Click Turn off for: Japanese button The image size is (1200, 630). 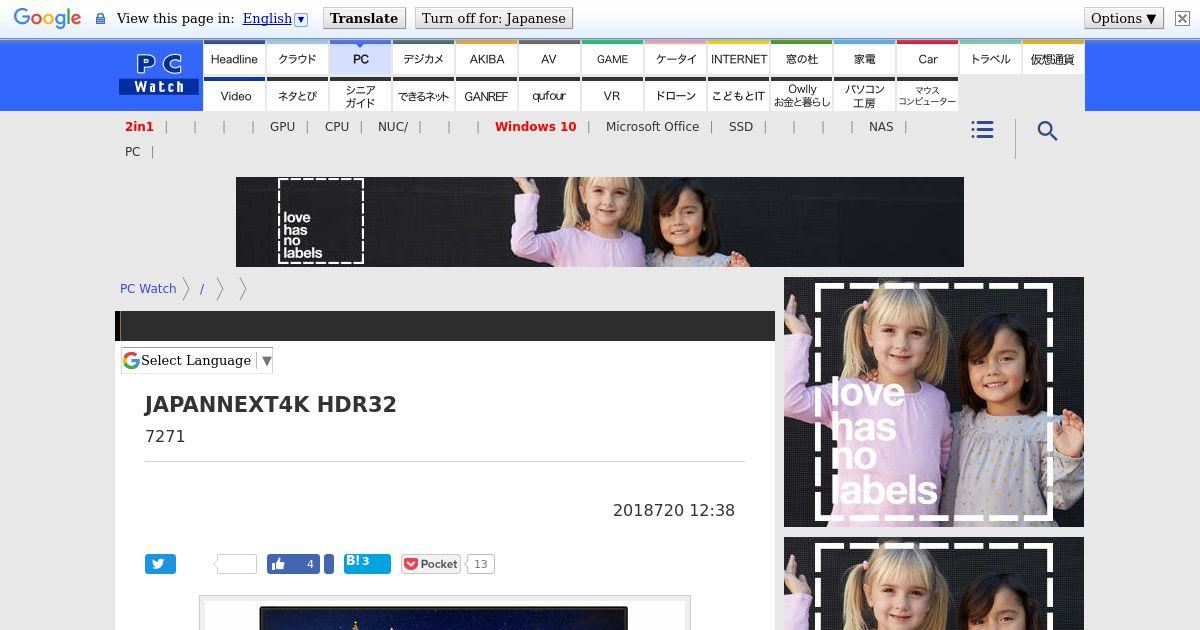(493, 18)
